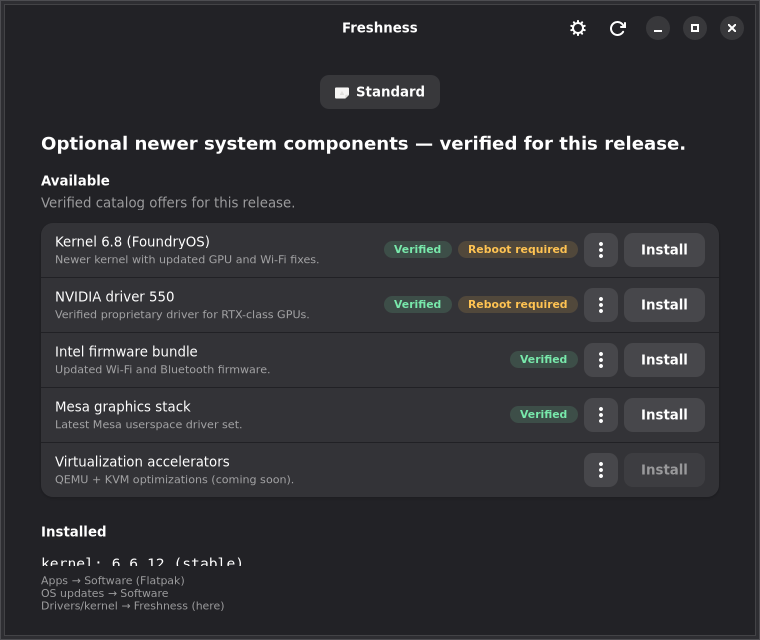760x640 pixels.
Task: Click the Installed section heading
Action: point(73,531)
